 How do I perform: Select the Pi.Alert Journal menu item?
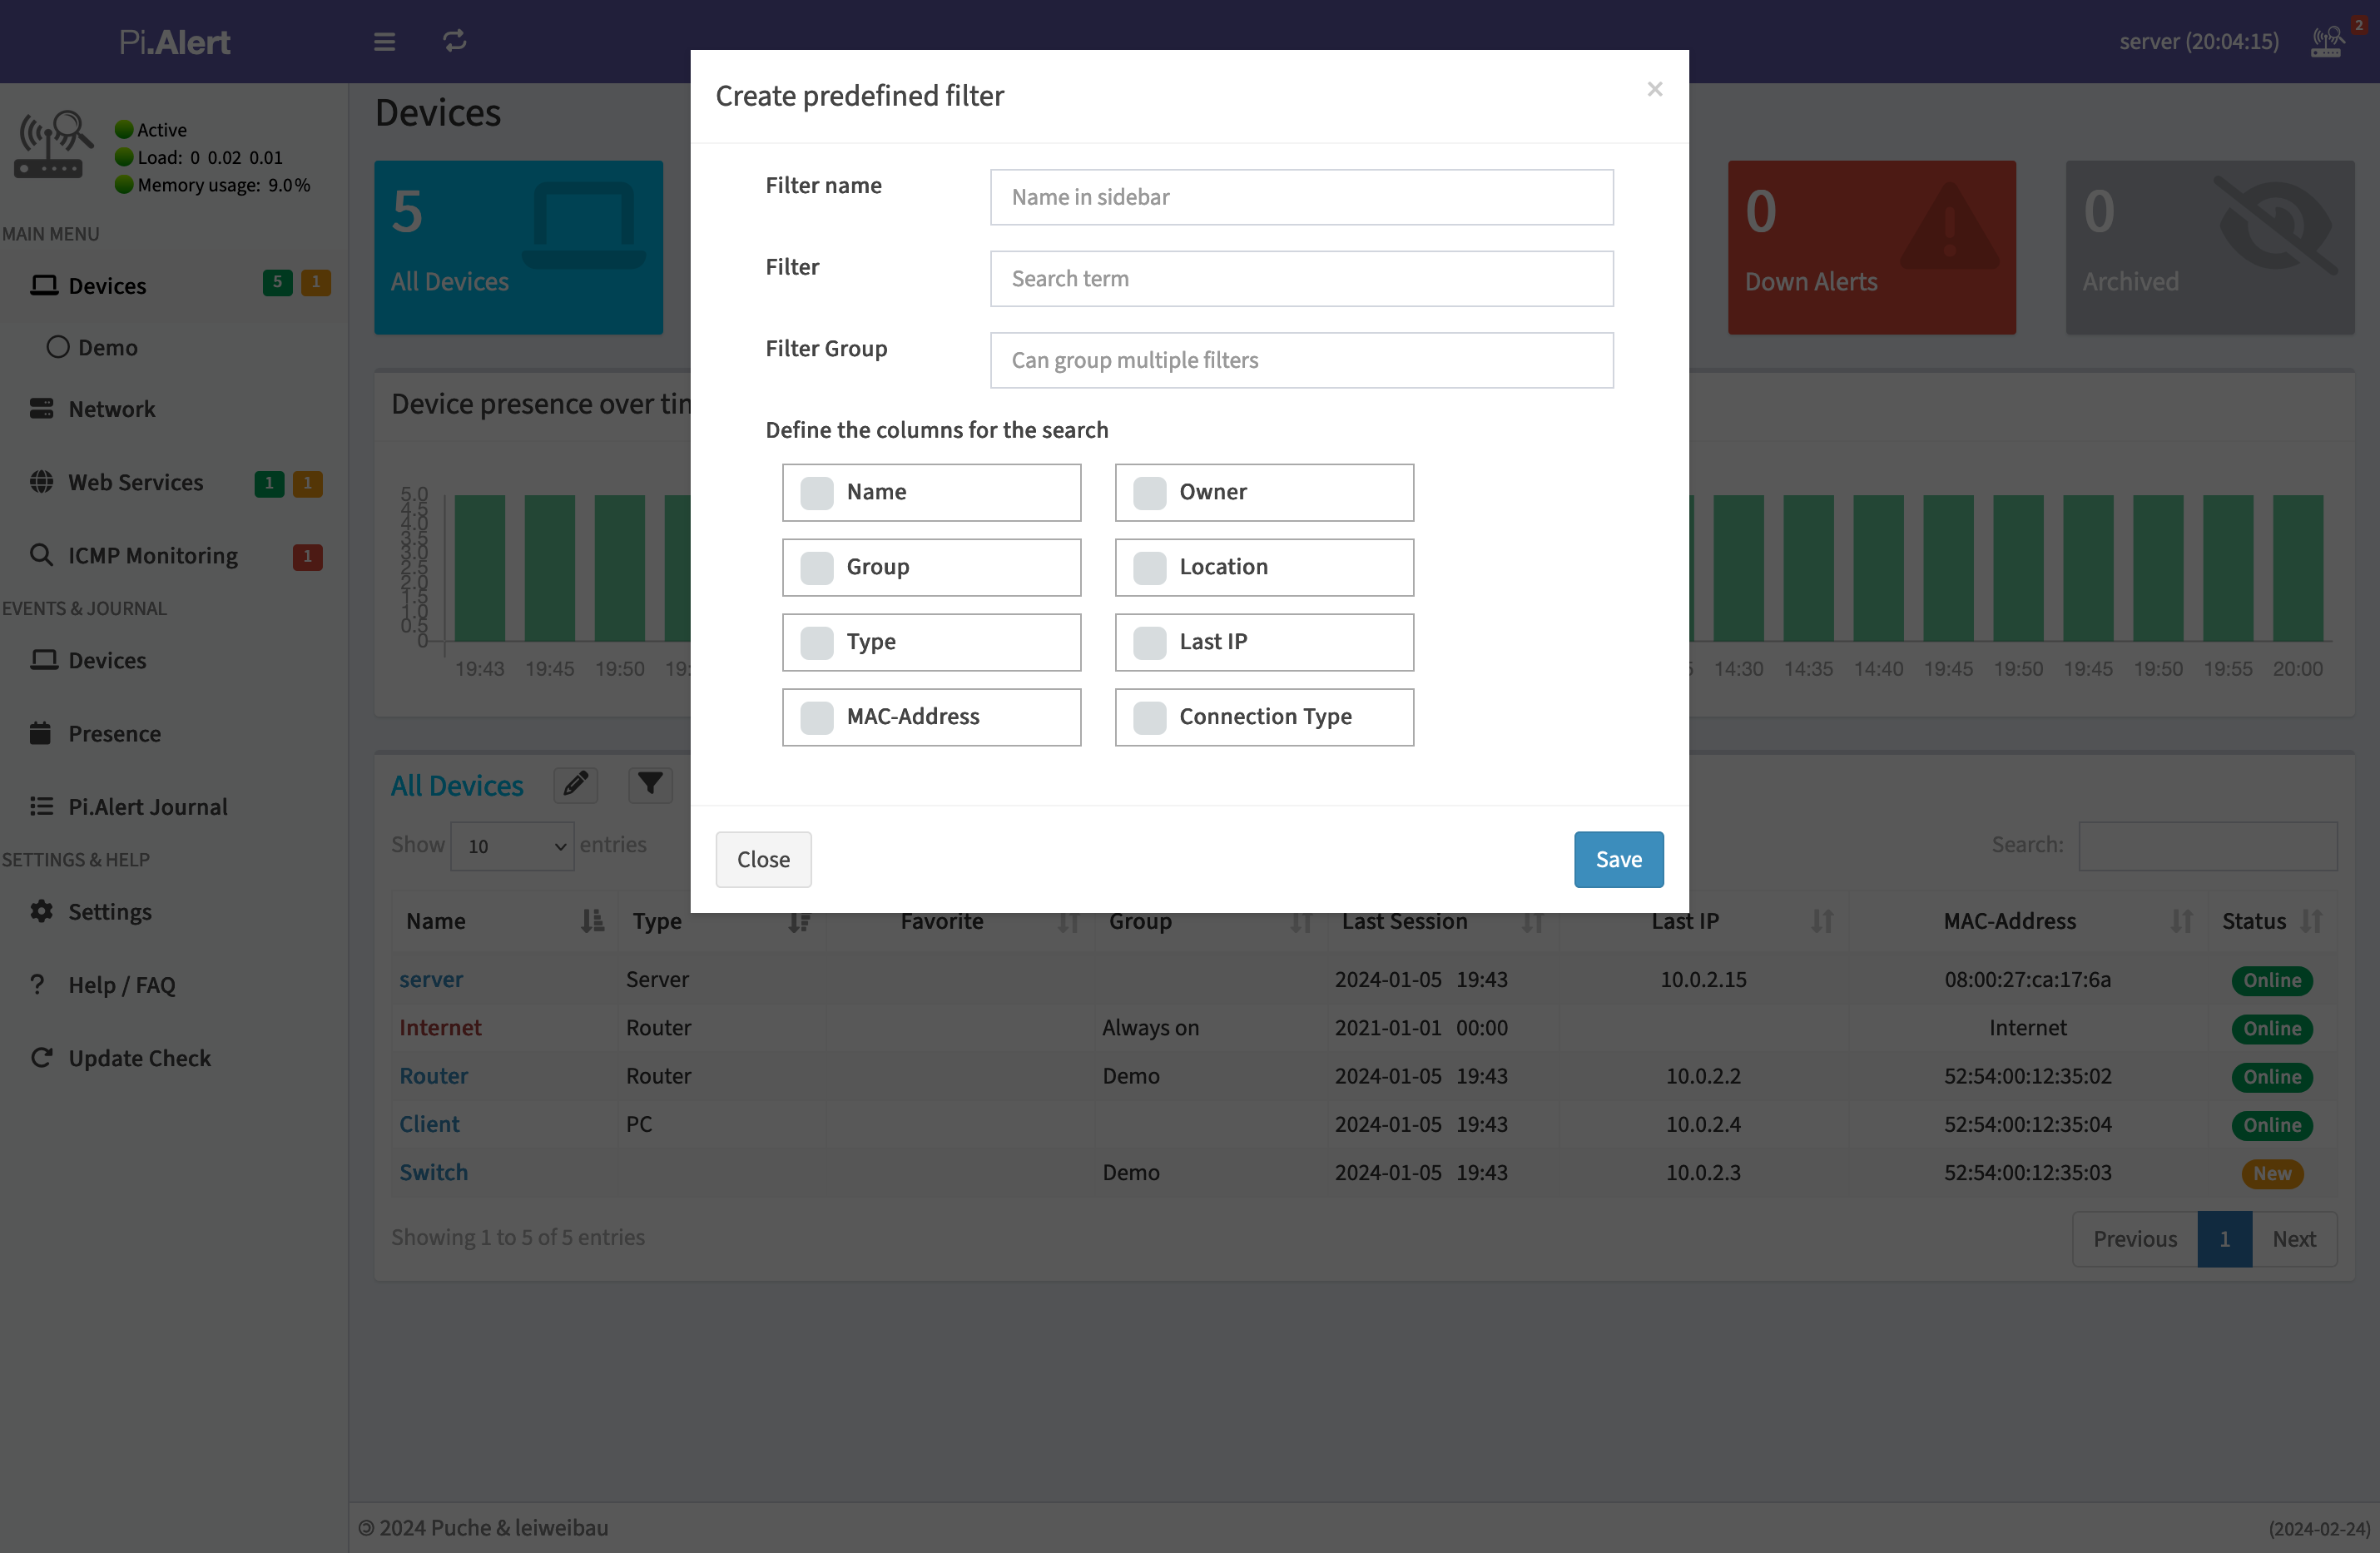point(147,805)
